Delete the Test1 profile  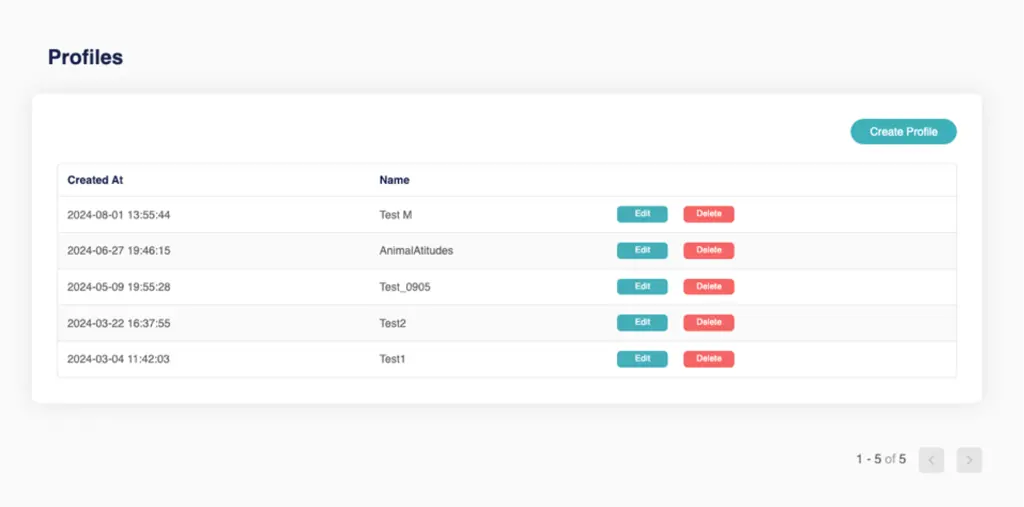[708, 359]
